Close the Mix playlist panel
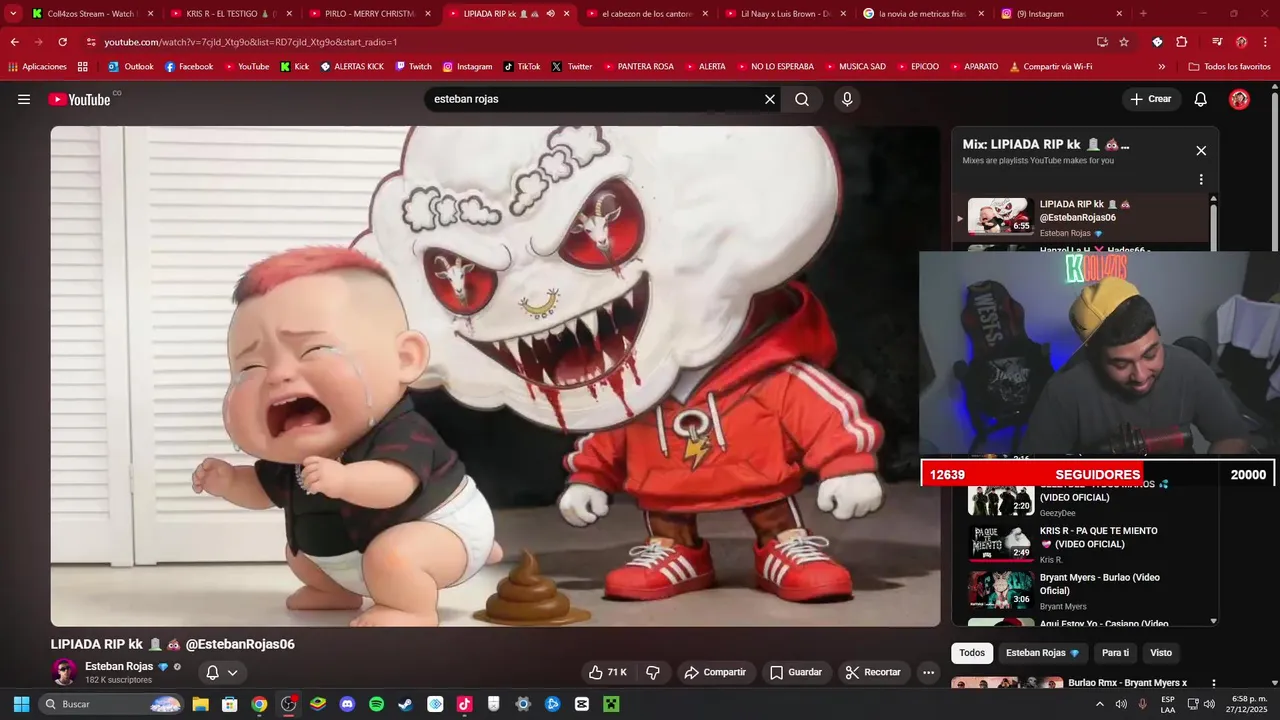Image resolution: width=1280 pixels, height=720 pixels. click(1201, 151)
